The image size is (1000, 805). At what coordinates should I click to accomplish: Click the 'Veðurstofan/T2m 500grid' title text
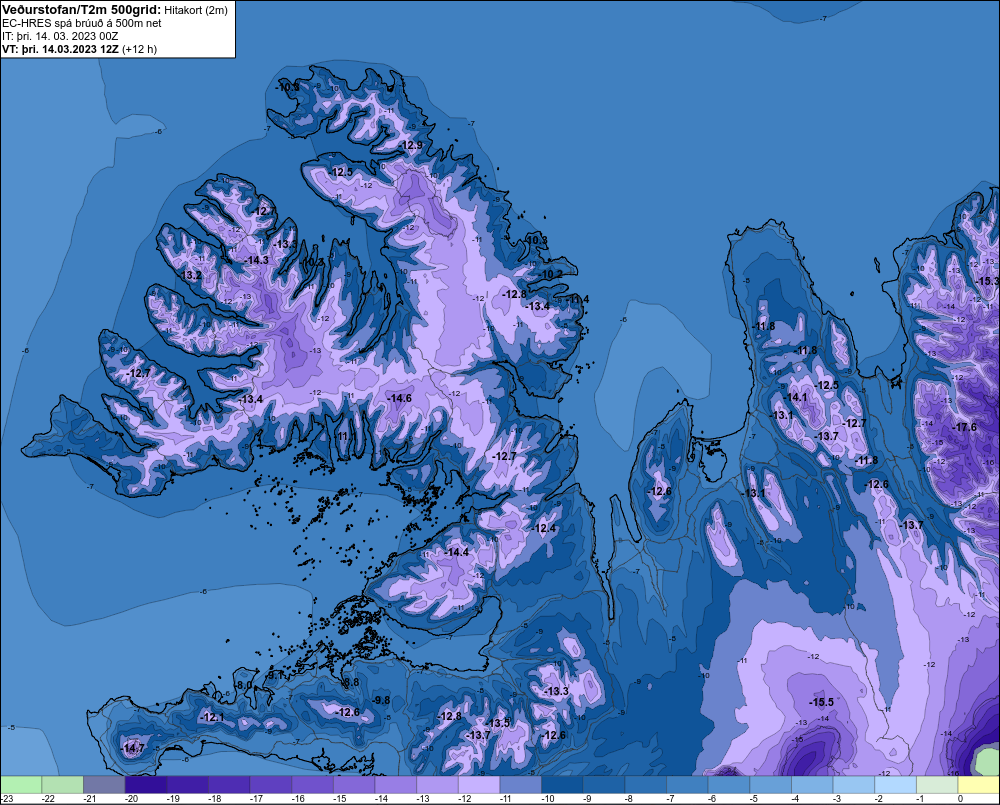click(80, 10)
